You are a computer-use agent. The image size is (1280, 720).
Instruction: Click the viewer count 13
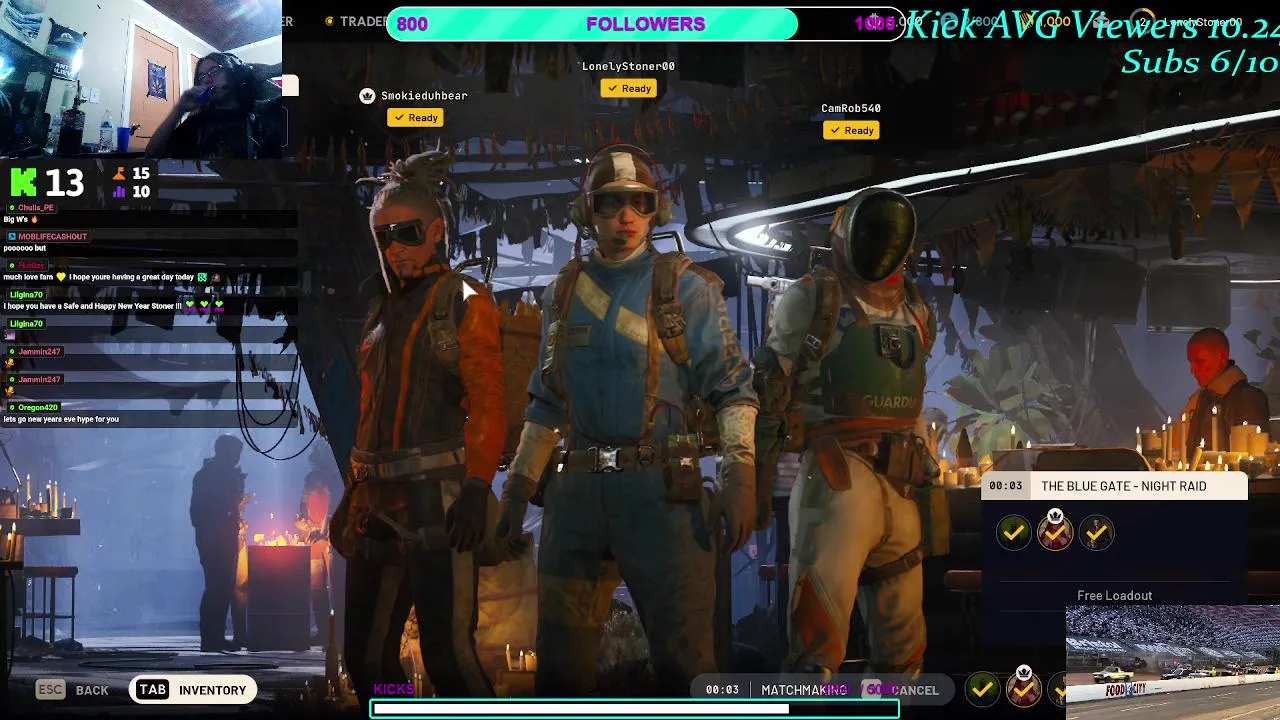64,183
